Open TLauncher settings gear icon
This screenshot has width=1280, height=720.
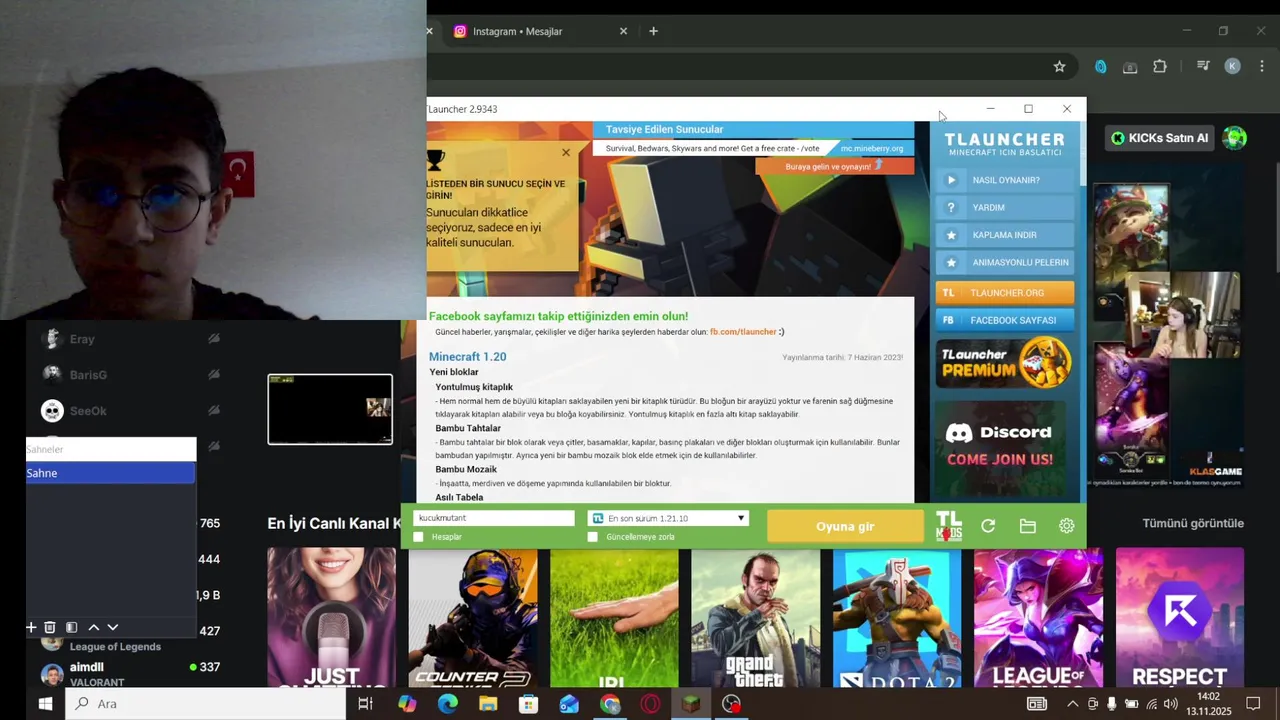(1067, 526)
